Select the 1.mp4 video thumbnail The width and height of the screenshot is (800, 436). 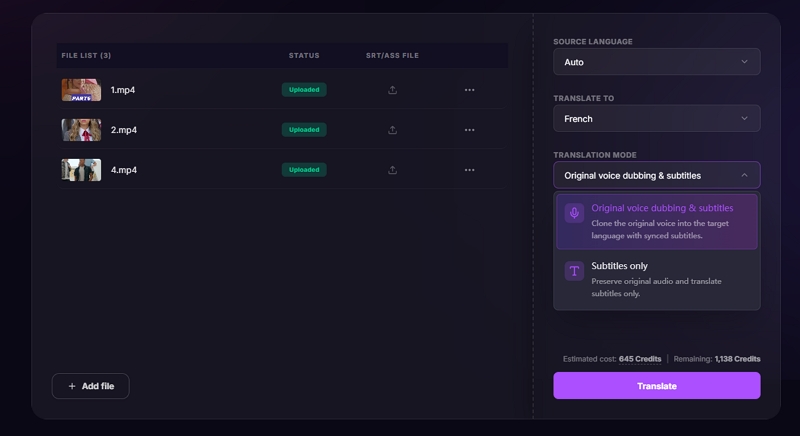click(81, 90)
